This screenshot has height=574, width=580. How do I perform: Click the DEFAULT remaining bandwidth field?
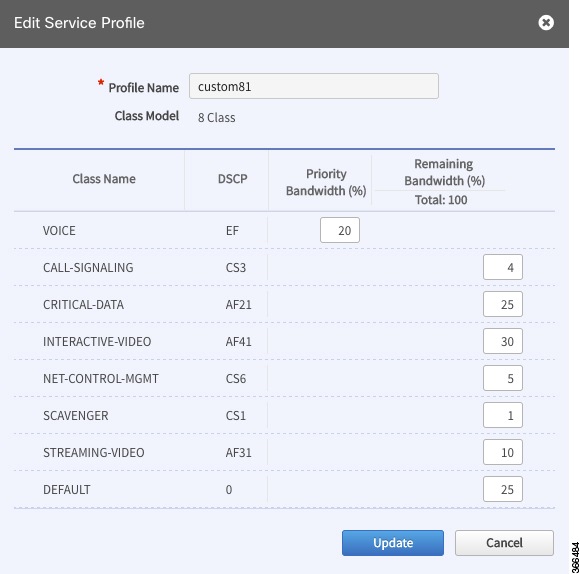(x=503, y=489)
